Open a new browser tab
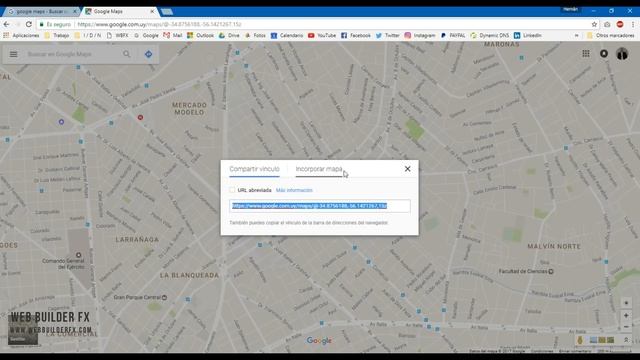This screenshot has height=360, width=640. pyautogui.click(x=167, y=11)
